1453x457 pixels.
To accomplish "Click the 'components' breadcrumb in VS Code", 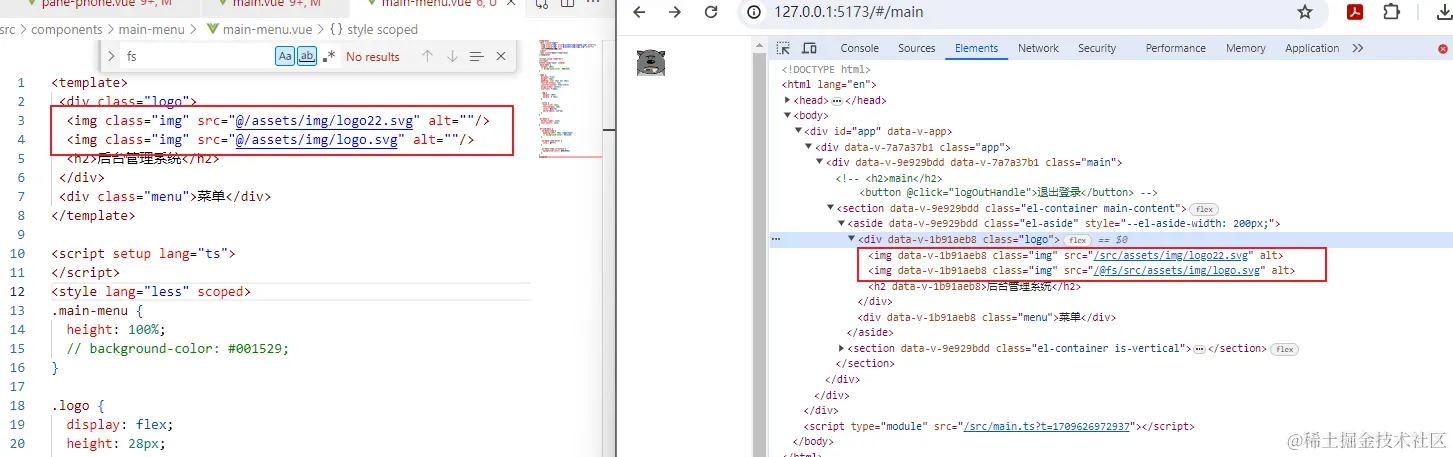I will 67,30.
